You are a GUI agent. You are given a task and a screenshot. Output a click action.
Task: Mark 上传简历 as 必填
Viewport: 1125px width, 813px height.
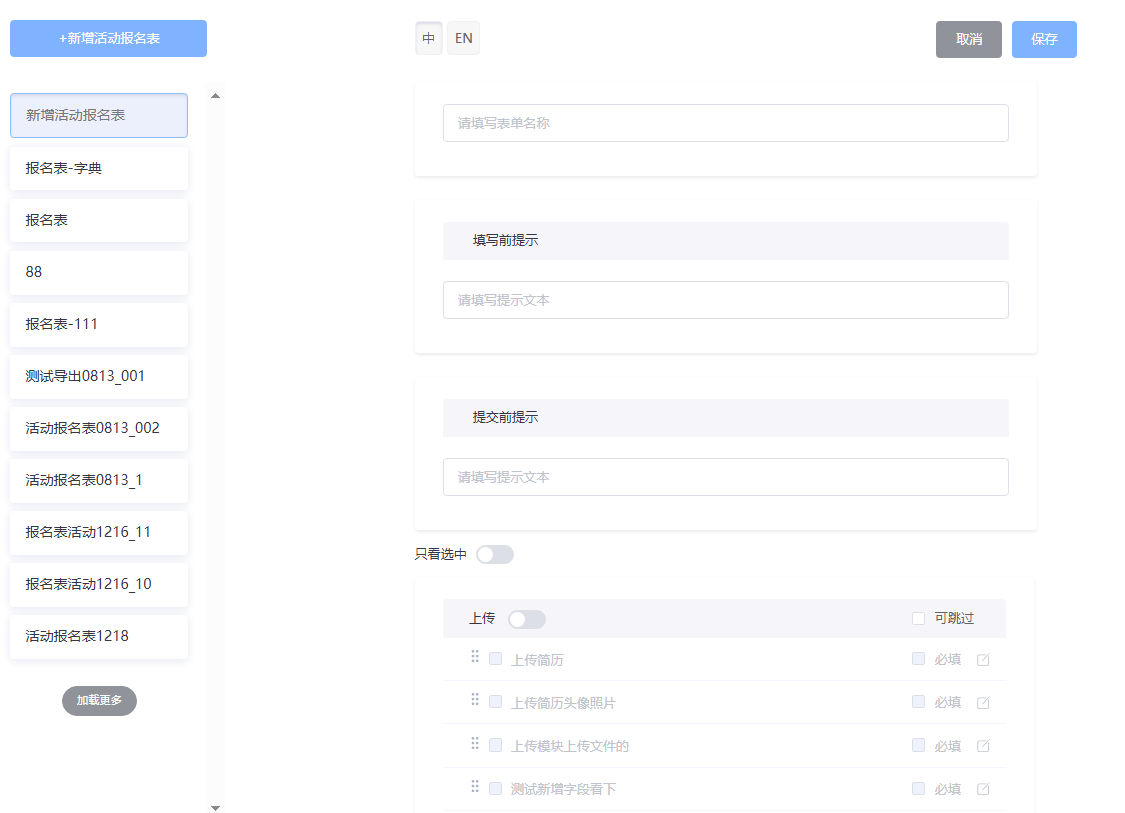918,659
